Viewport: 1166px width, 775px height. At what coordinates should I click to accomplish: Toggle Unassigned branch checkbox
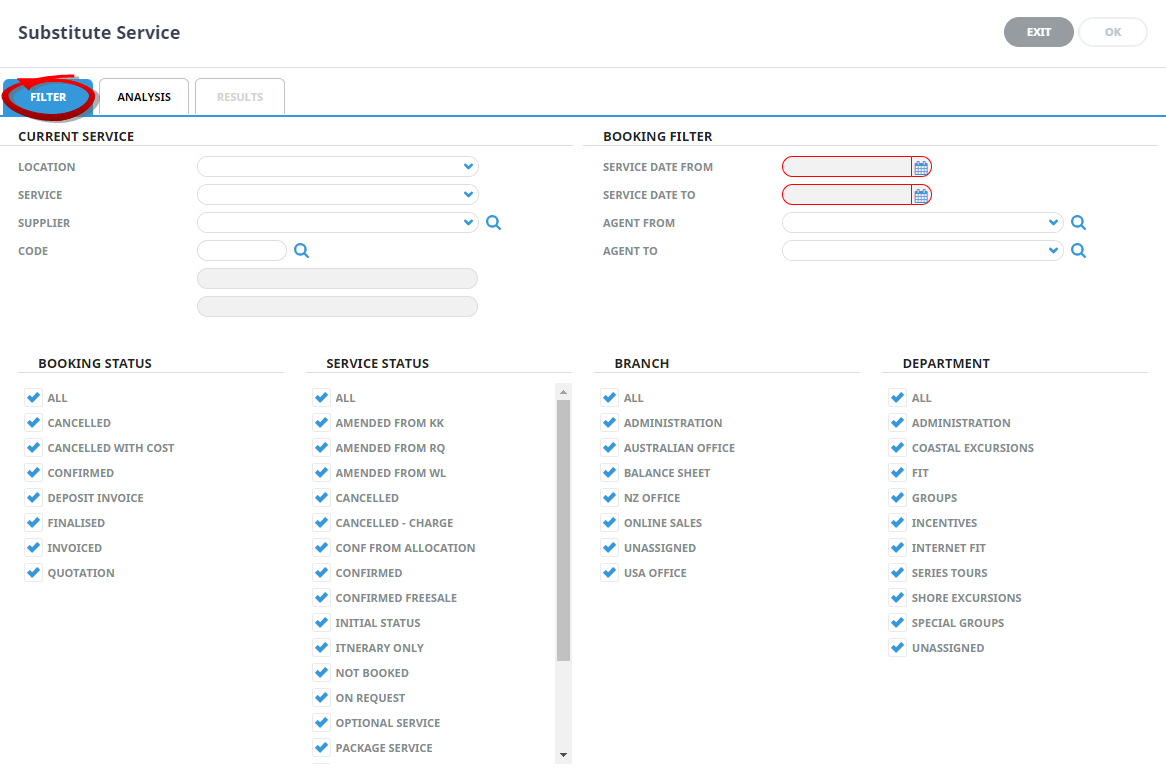pyautogui.click(x=609, y=547)
